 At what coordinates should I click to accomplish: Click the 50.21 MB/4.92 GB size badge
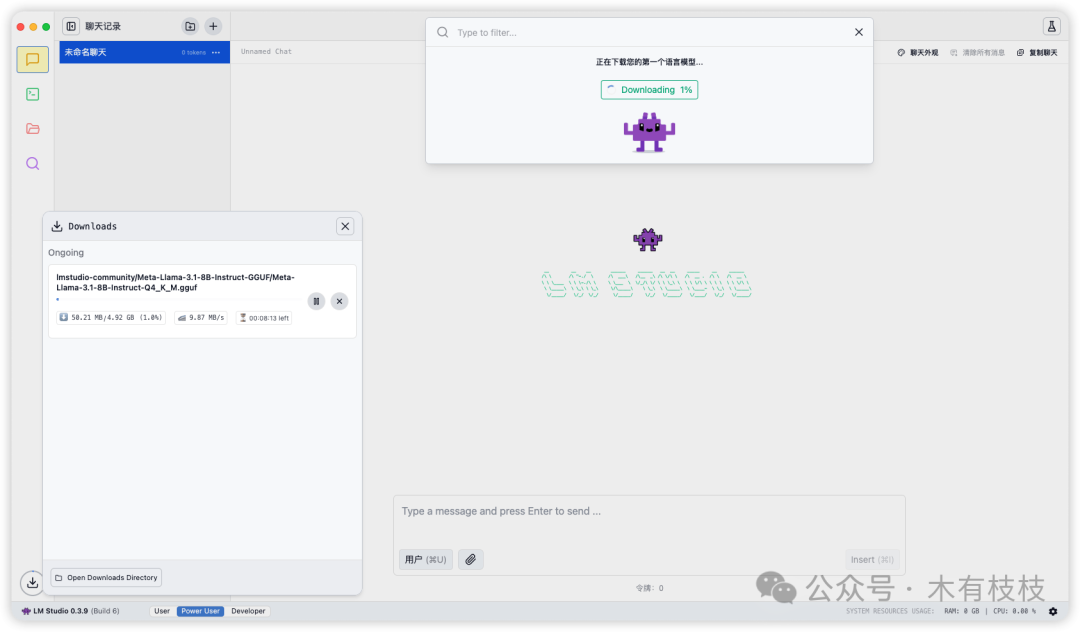coord(111,317)
